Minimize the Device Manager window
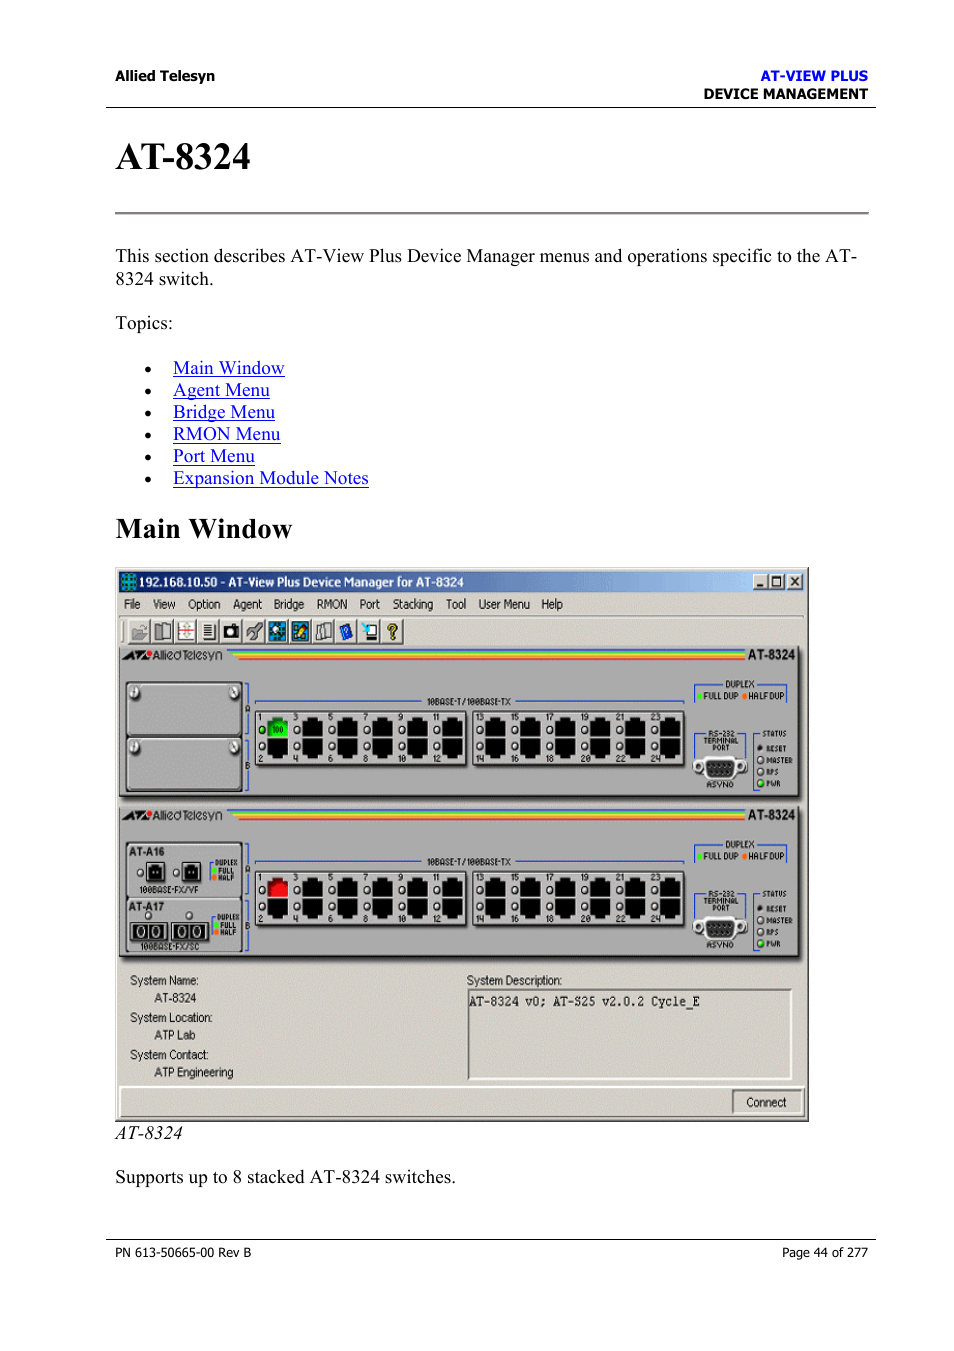Viewport: 954px width, 1351px height. pyautogui.click(x=761, y=582)
